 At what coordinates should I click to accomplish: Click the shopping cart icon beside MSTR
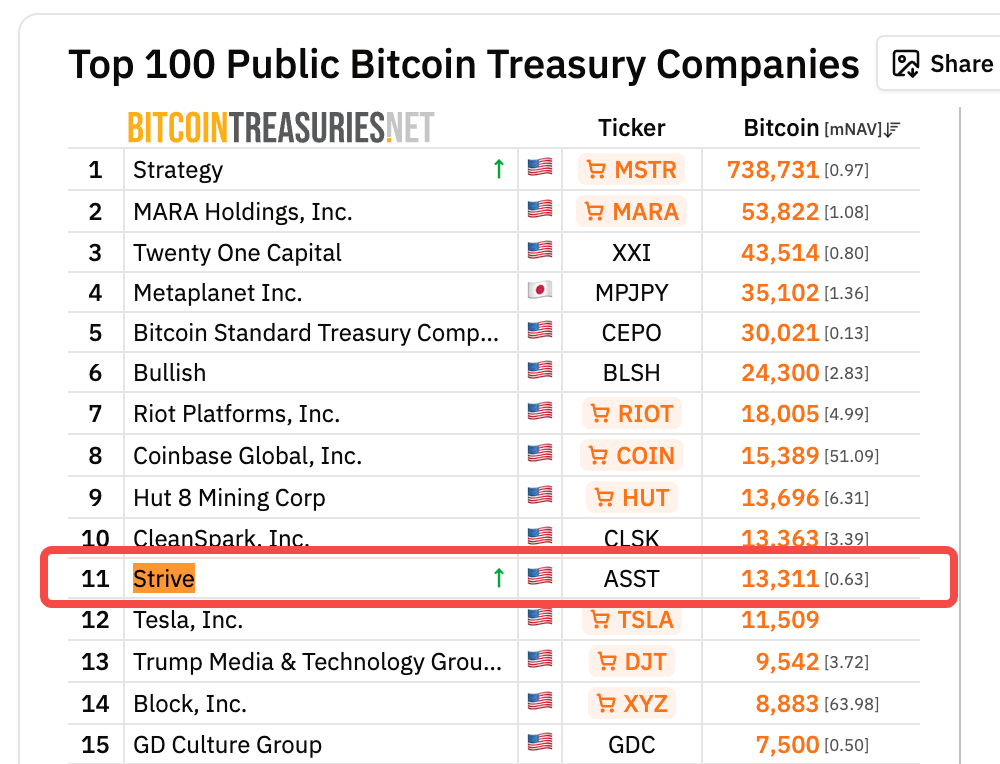(x=598, y=170)
